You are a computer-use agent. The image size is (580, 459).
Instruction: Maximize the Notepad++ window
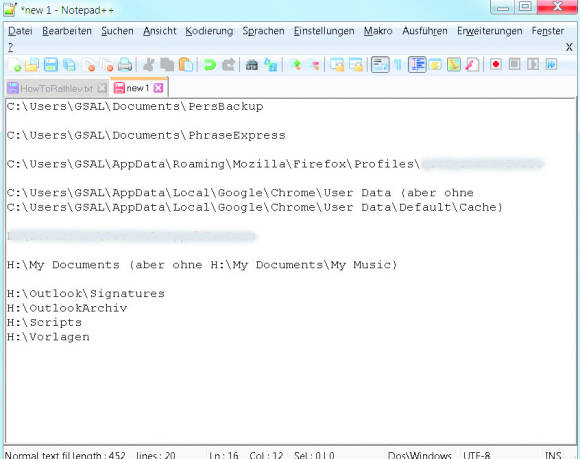tap(525, 6)
